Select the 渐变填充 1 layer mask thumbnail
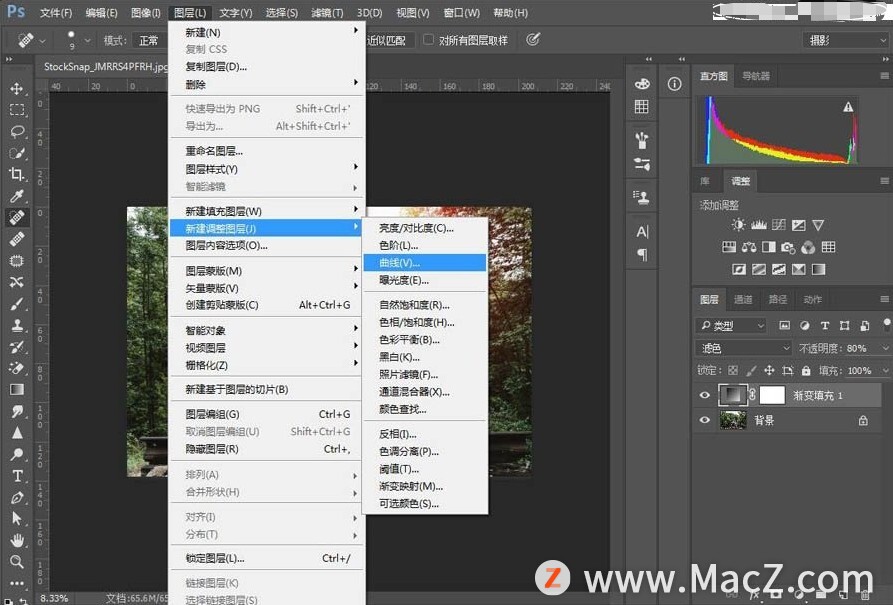Viewport: 893px width, 605px height. tap(772, 395)
